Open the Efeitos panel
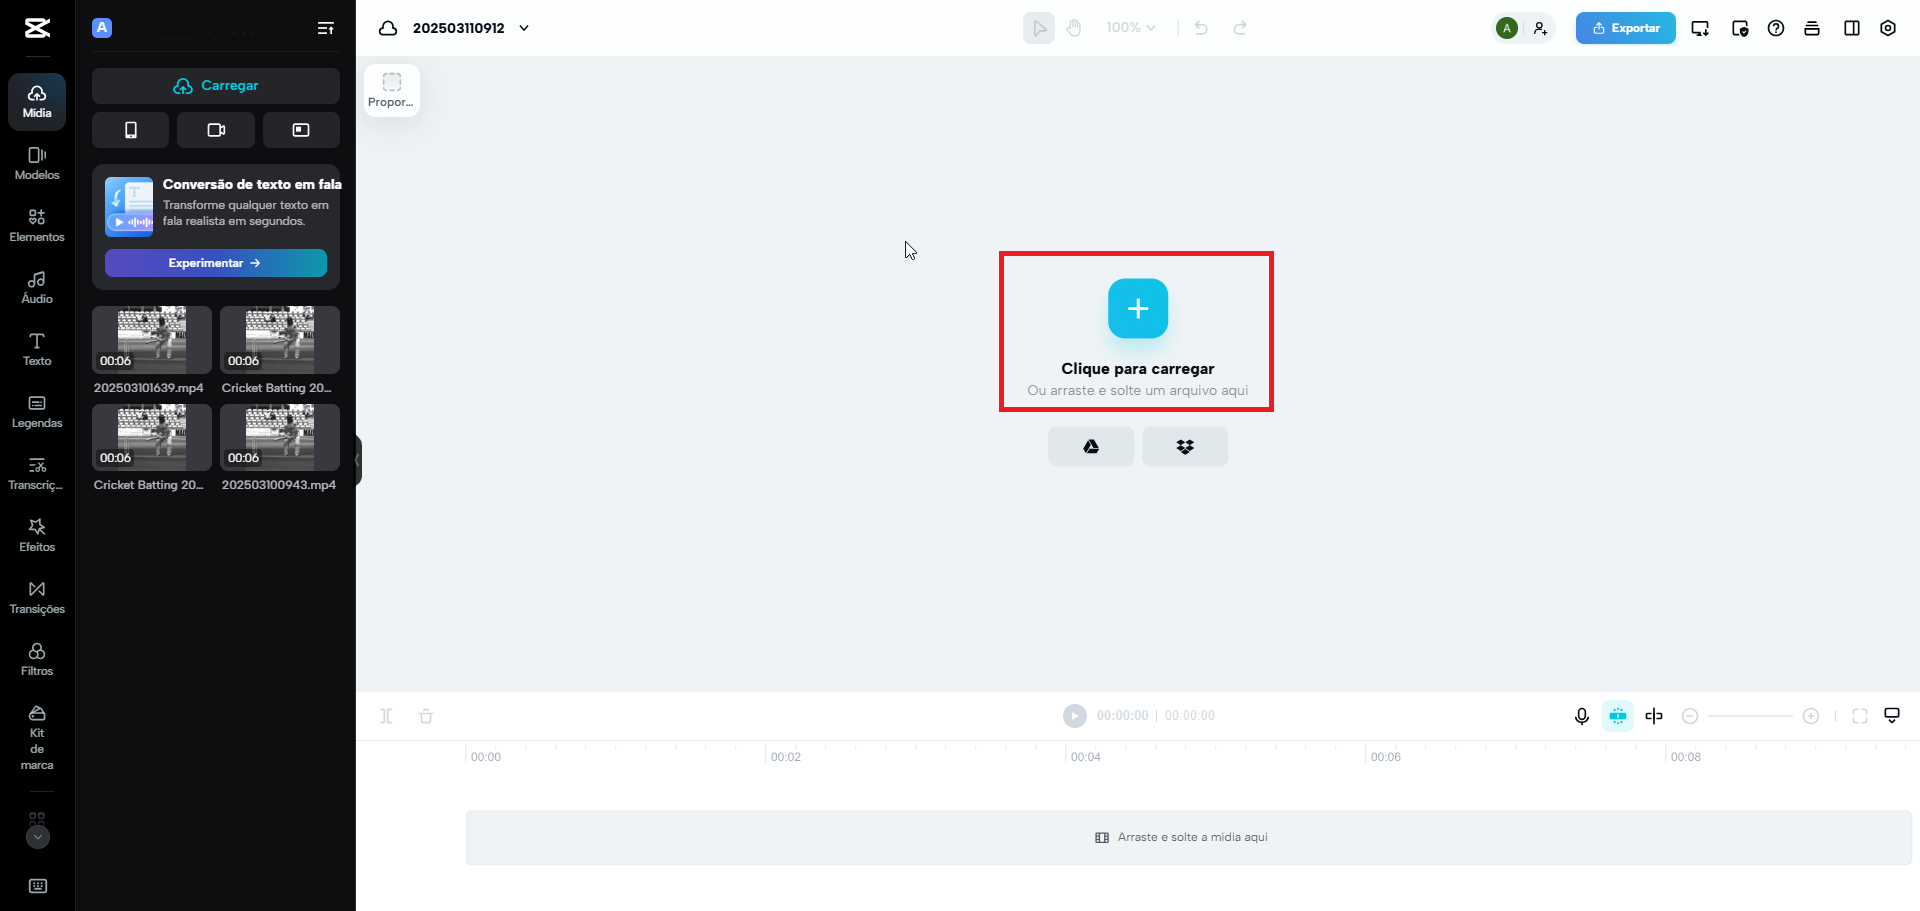Viewport: 1920px width, 911px height. 37,535
